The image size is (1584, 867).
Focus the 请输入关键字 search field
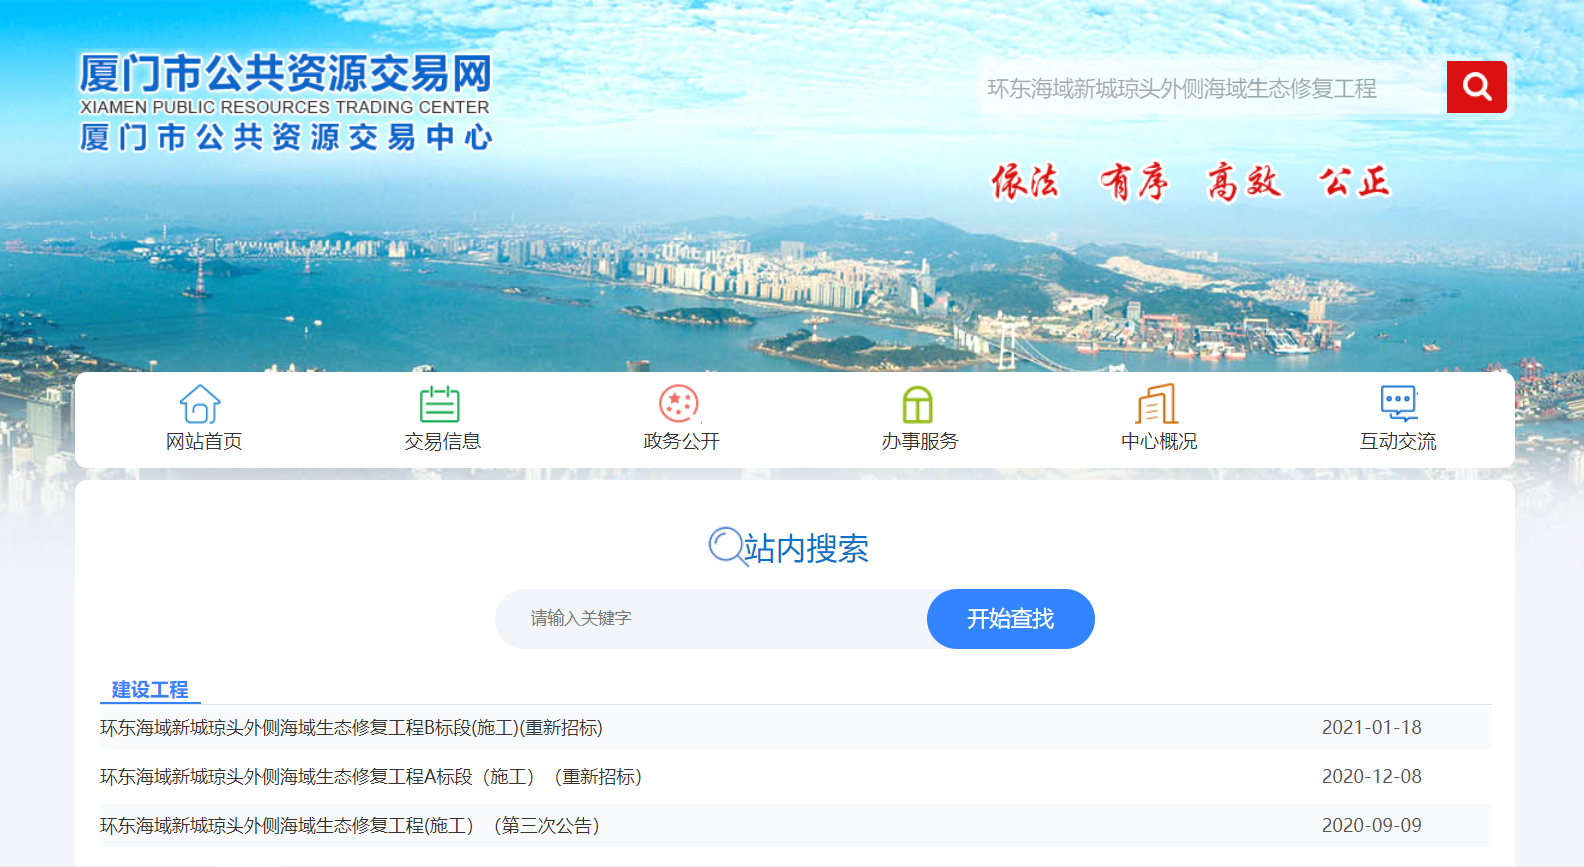[x=710, y=619]
